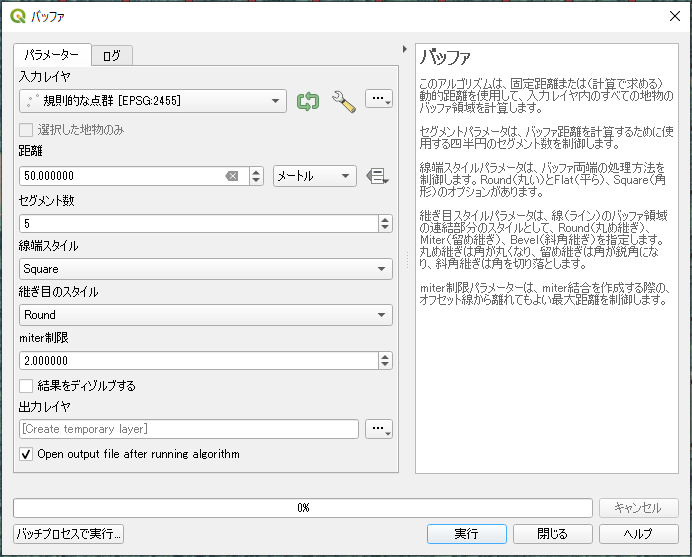Image resolution: width=692 pixels, height=557 pixels.
Task: Click the セグメント数 stepper arrows
Action: (385, 224)
